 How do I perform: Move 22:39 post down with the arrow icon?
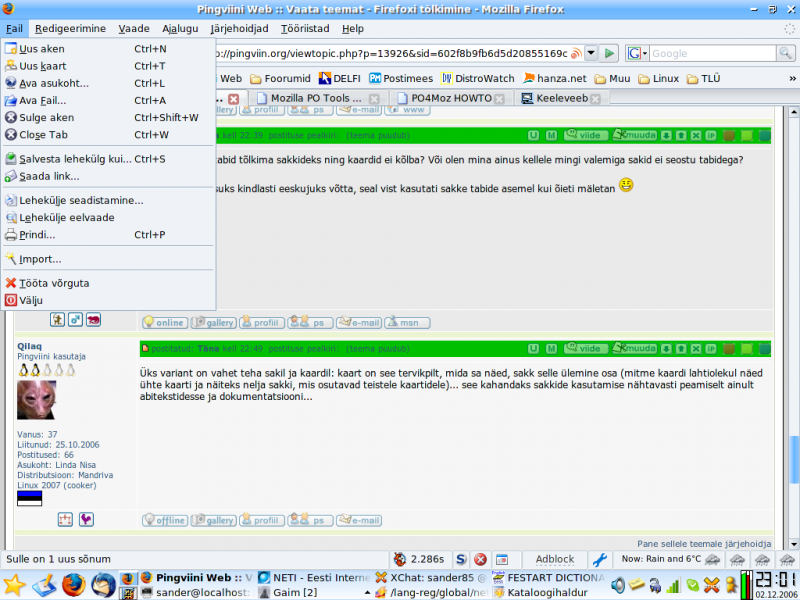coord(666,135)
